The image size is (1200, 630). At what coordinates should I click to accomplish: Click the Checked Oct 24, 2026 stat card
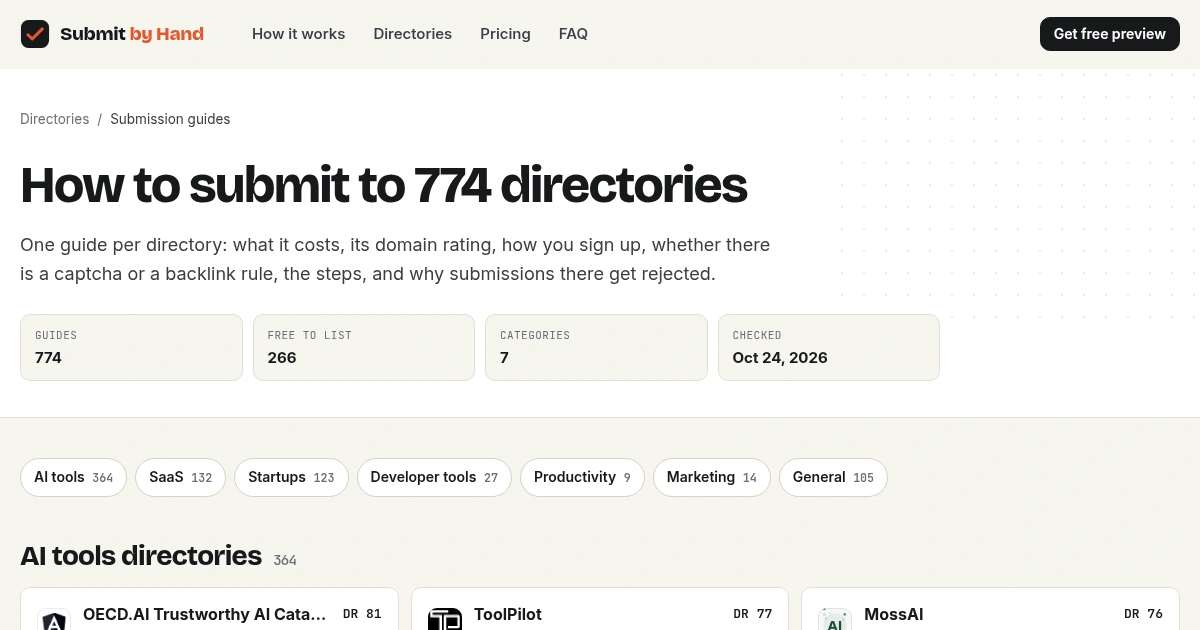click(829, 347)
